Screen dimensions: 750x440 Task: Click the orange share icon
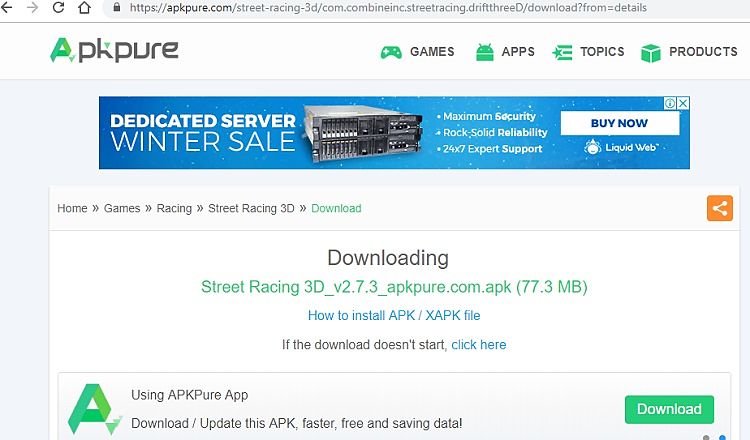pyautogui.click(x=720, y=208)
